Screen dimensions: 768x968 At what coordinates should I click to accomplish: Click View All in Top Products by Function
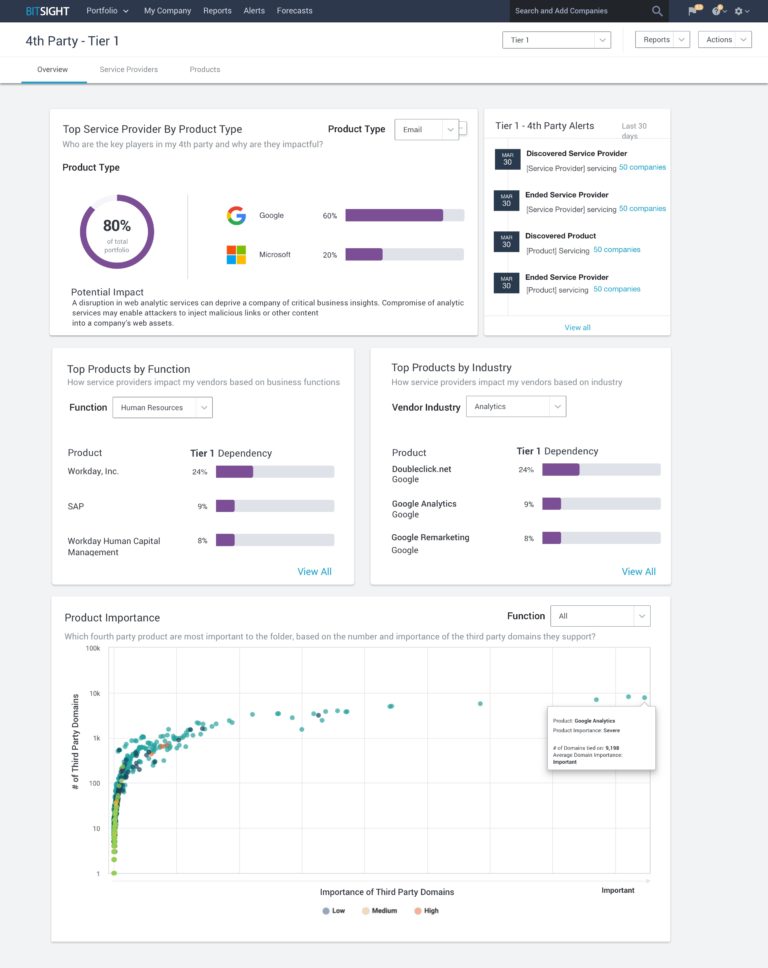pyautogui.click(x=314, y=572)
